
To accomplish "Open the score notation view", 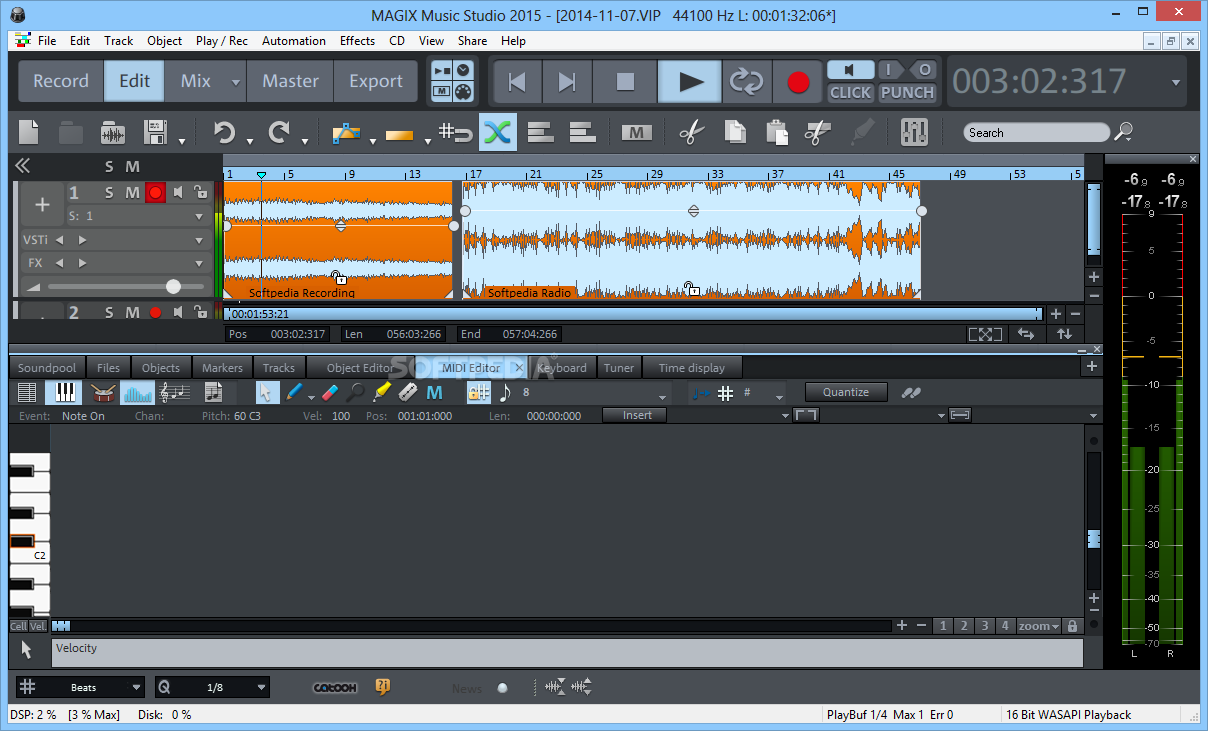I will (175, 392).
